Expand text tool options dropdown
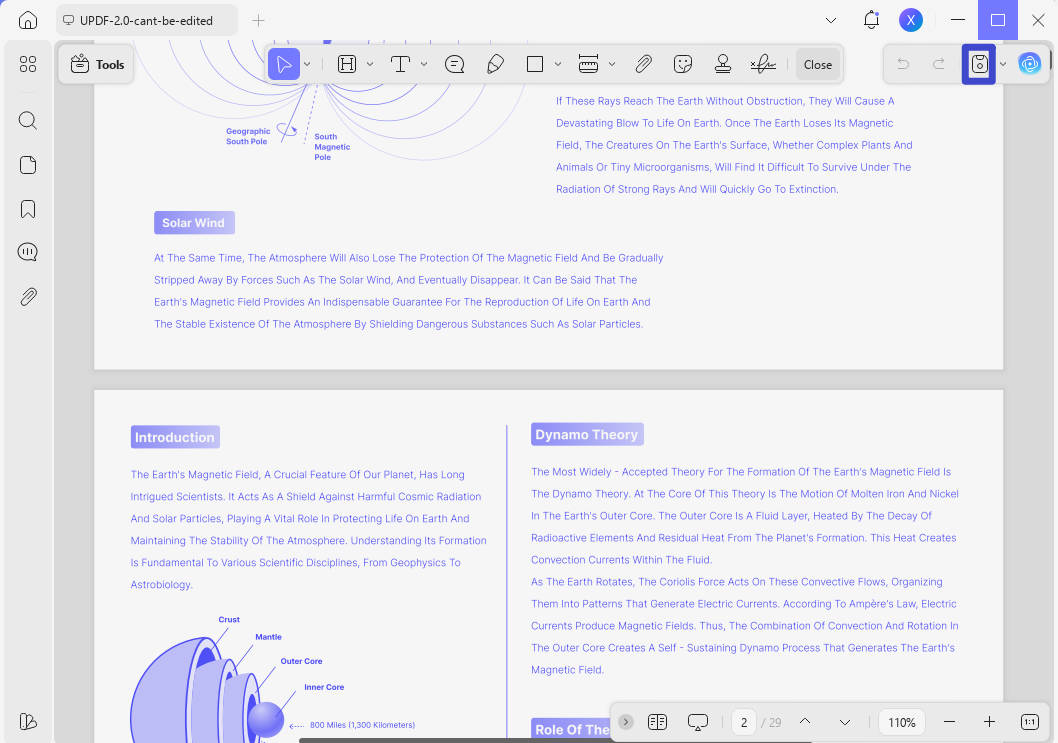Viewport: 1058px width, 743px height. pyautogui.click(x=424, y=65)
